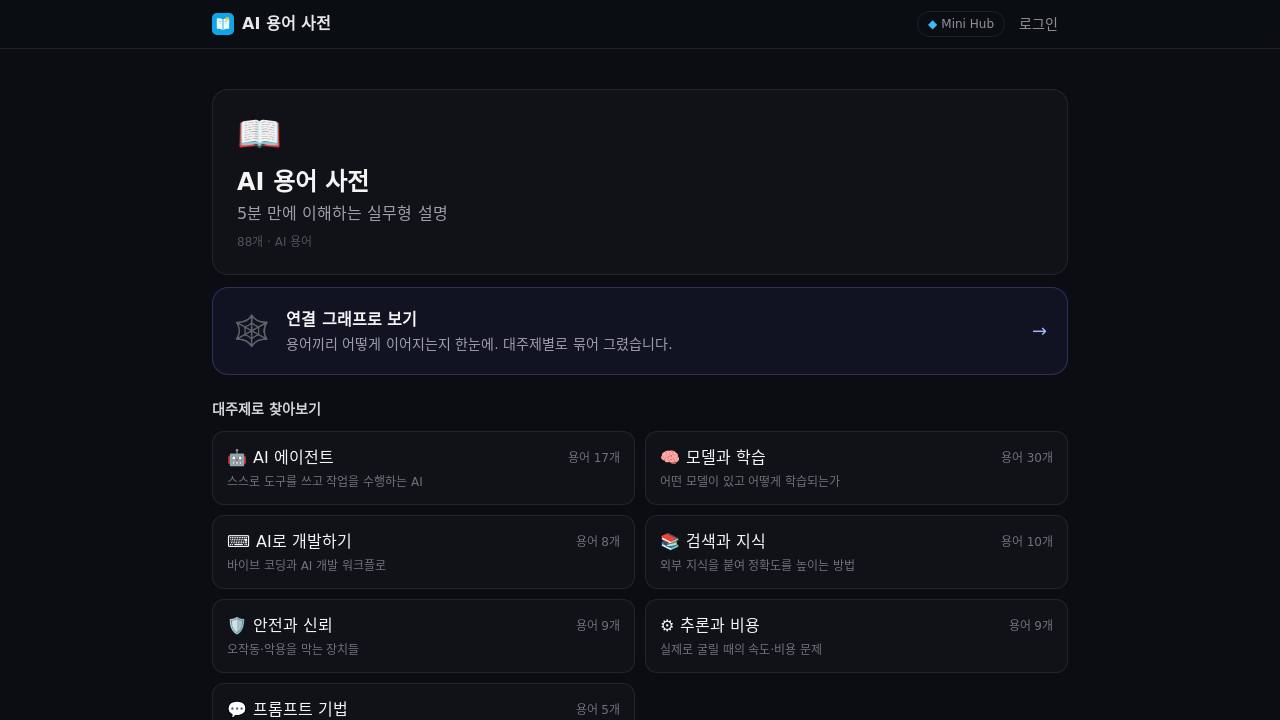This screenshot has height=720, width=1280.
Task: Click the speech bubble icon for 프롬프트 기법
Action: point(237,710)
